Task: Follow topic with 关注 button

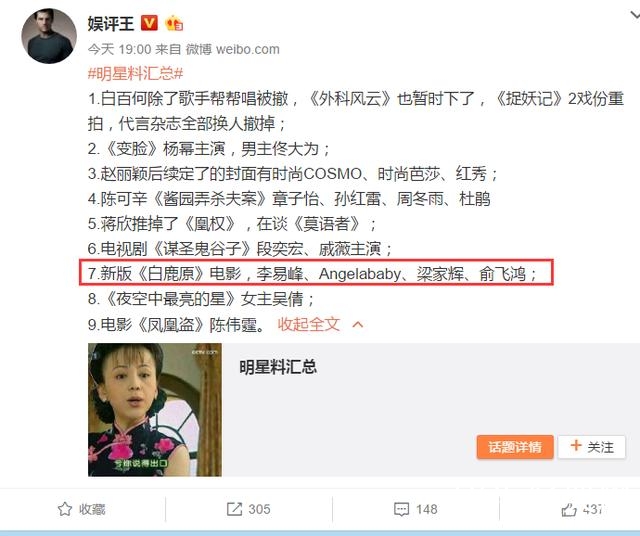Action: [x=592, y=447]
